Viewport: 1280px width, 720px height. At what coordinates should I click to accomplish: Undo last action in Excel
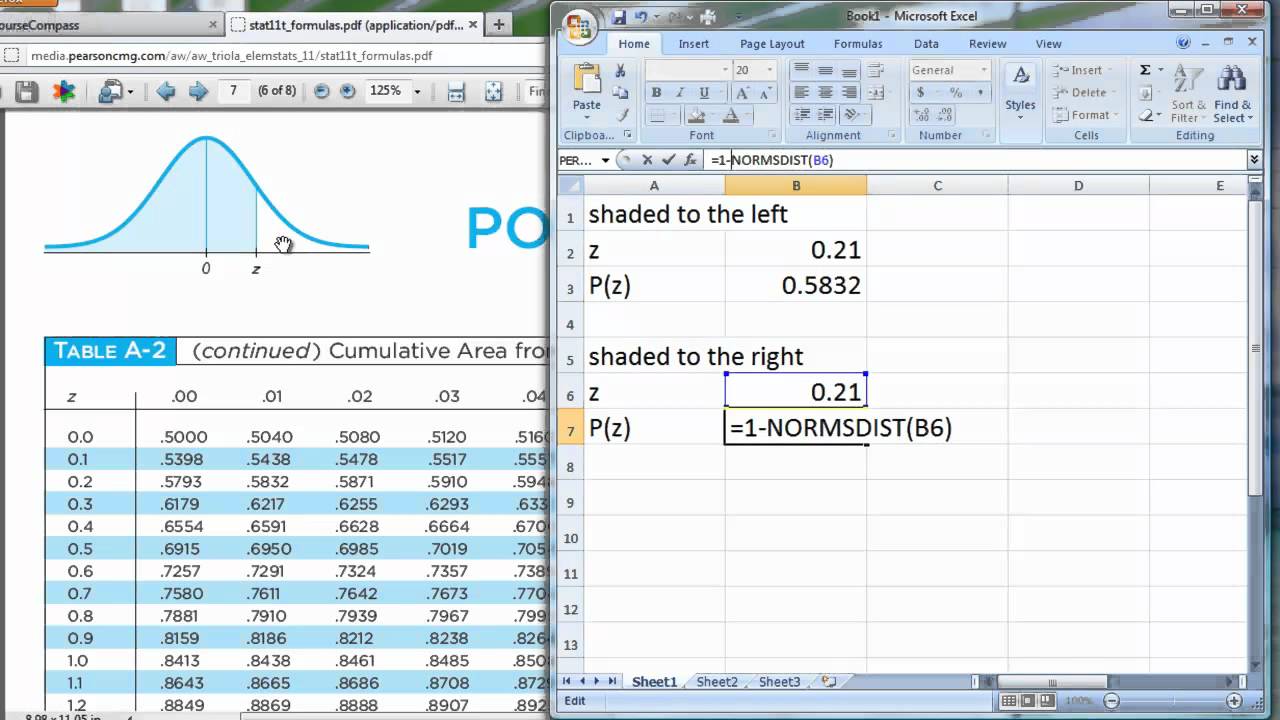[641, 17]
